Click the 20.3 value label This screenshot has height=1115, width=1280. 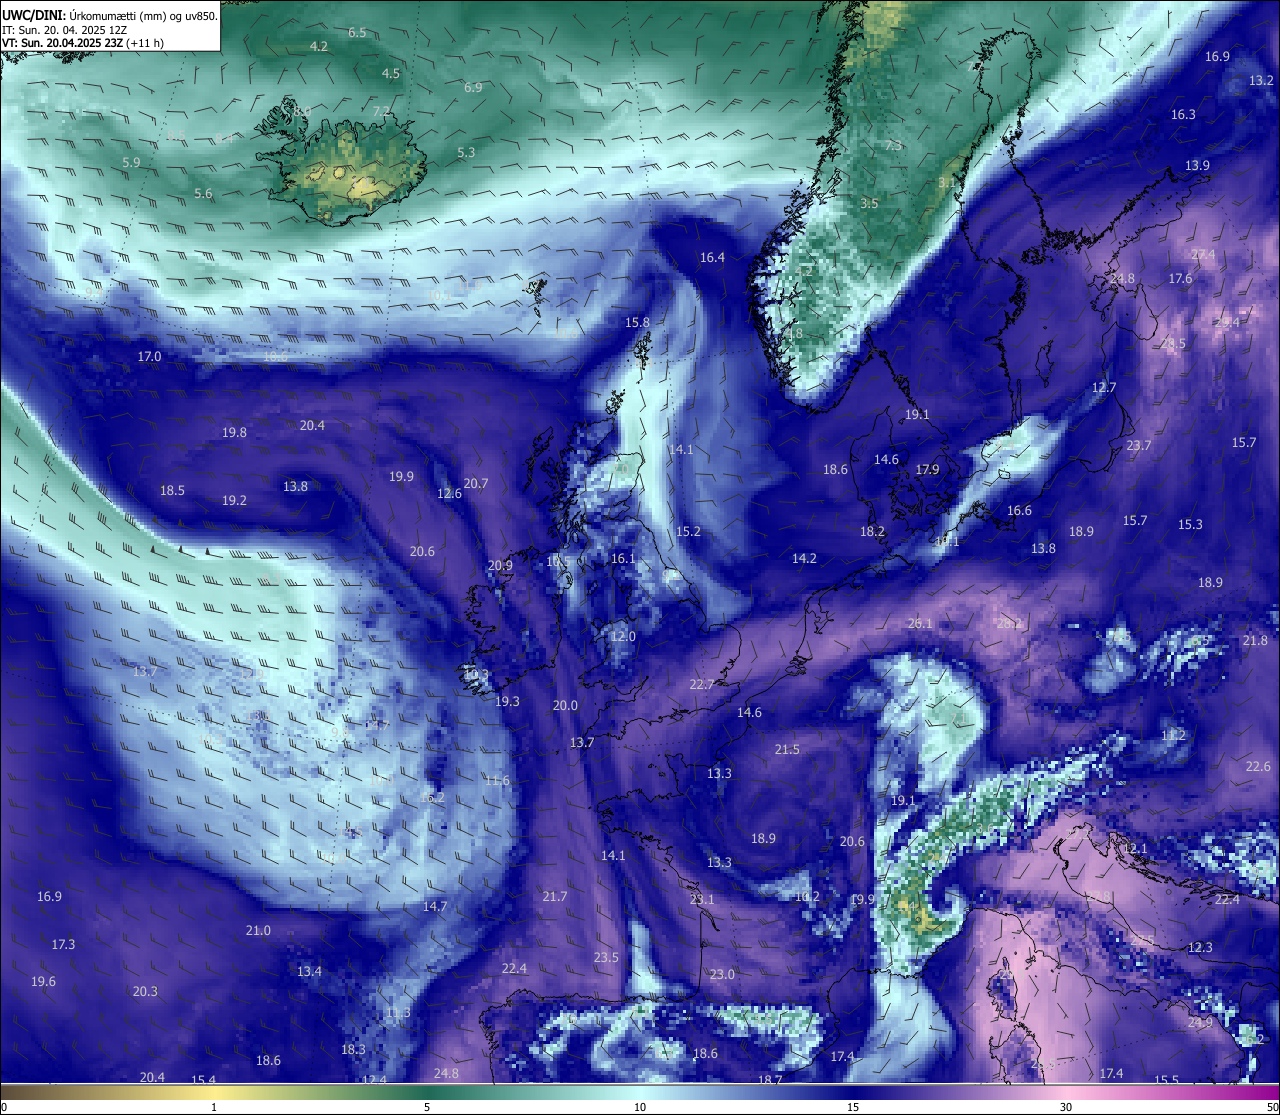pyautogui.click(x=145, y=991)
